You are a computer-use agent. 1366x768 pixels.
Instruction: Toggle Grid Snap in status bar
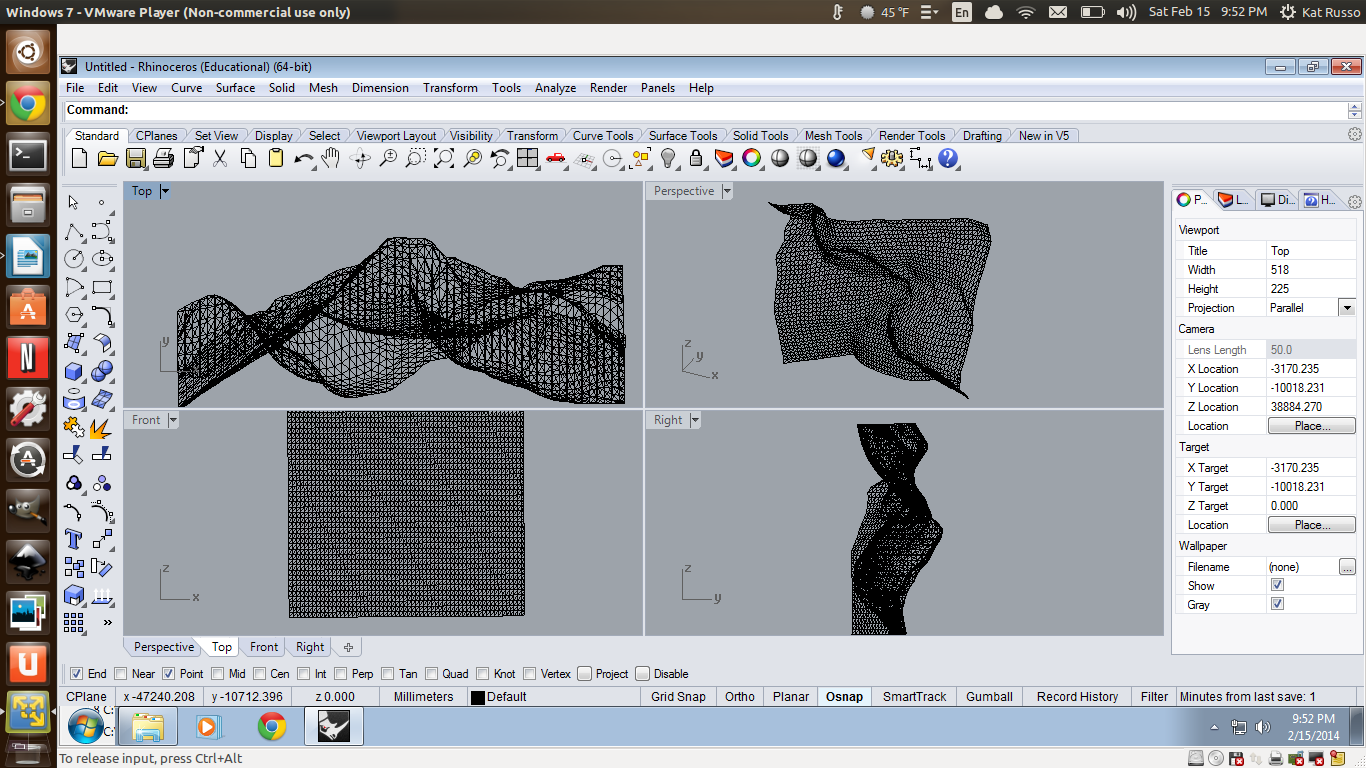coord(678,697)
